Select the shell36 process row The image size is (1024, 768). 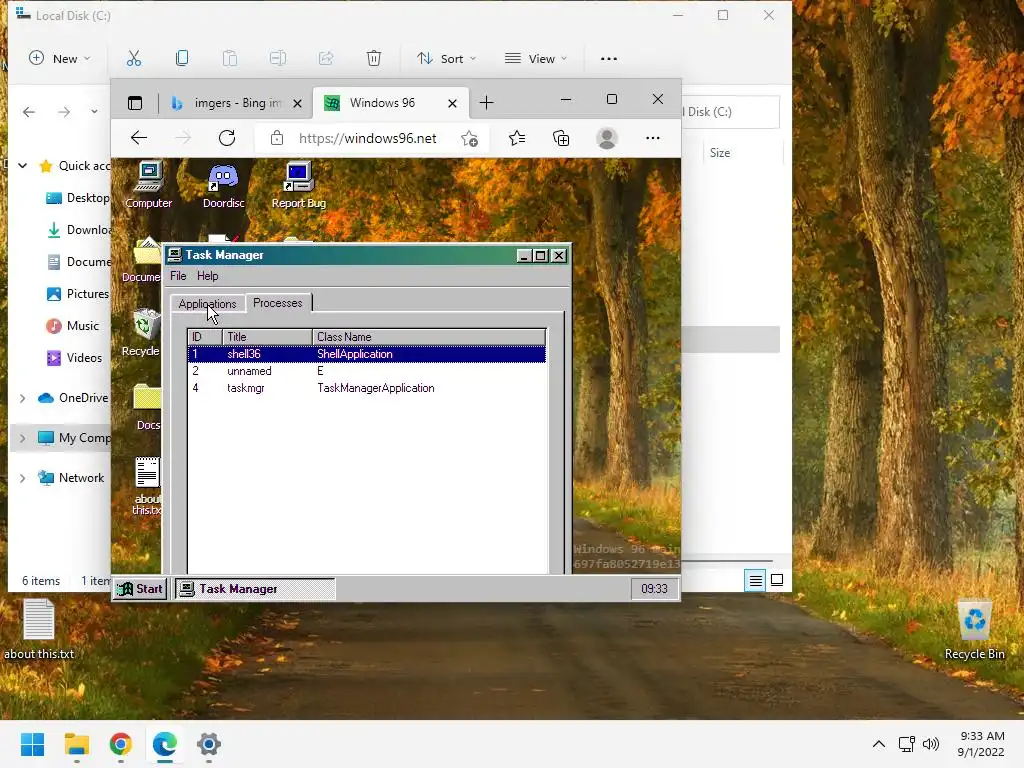(x=366, y=354)
